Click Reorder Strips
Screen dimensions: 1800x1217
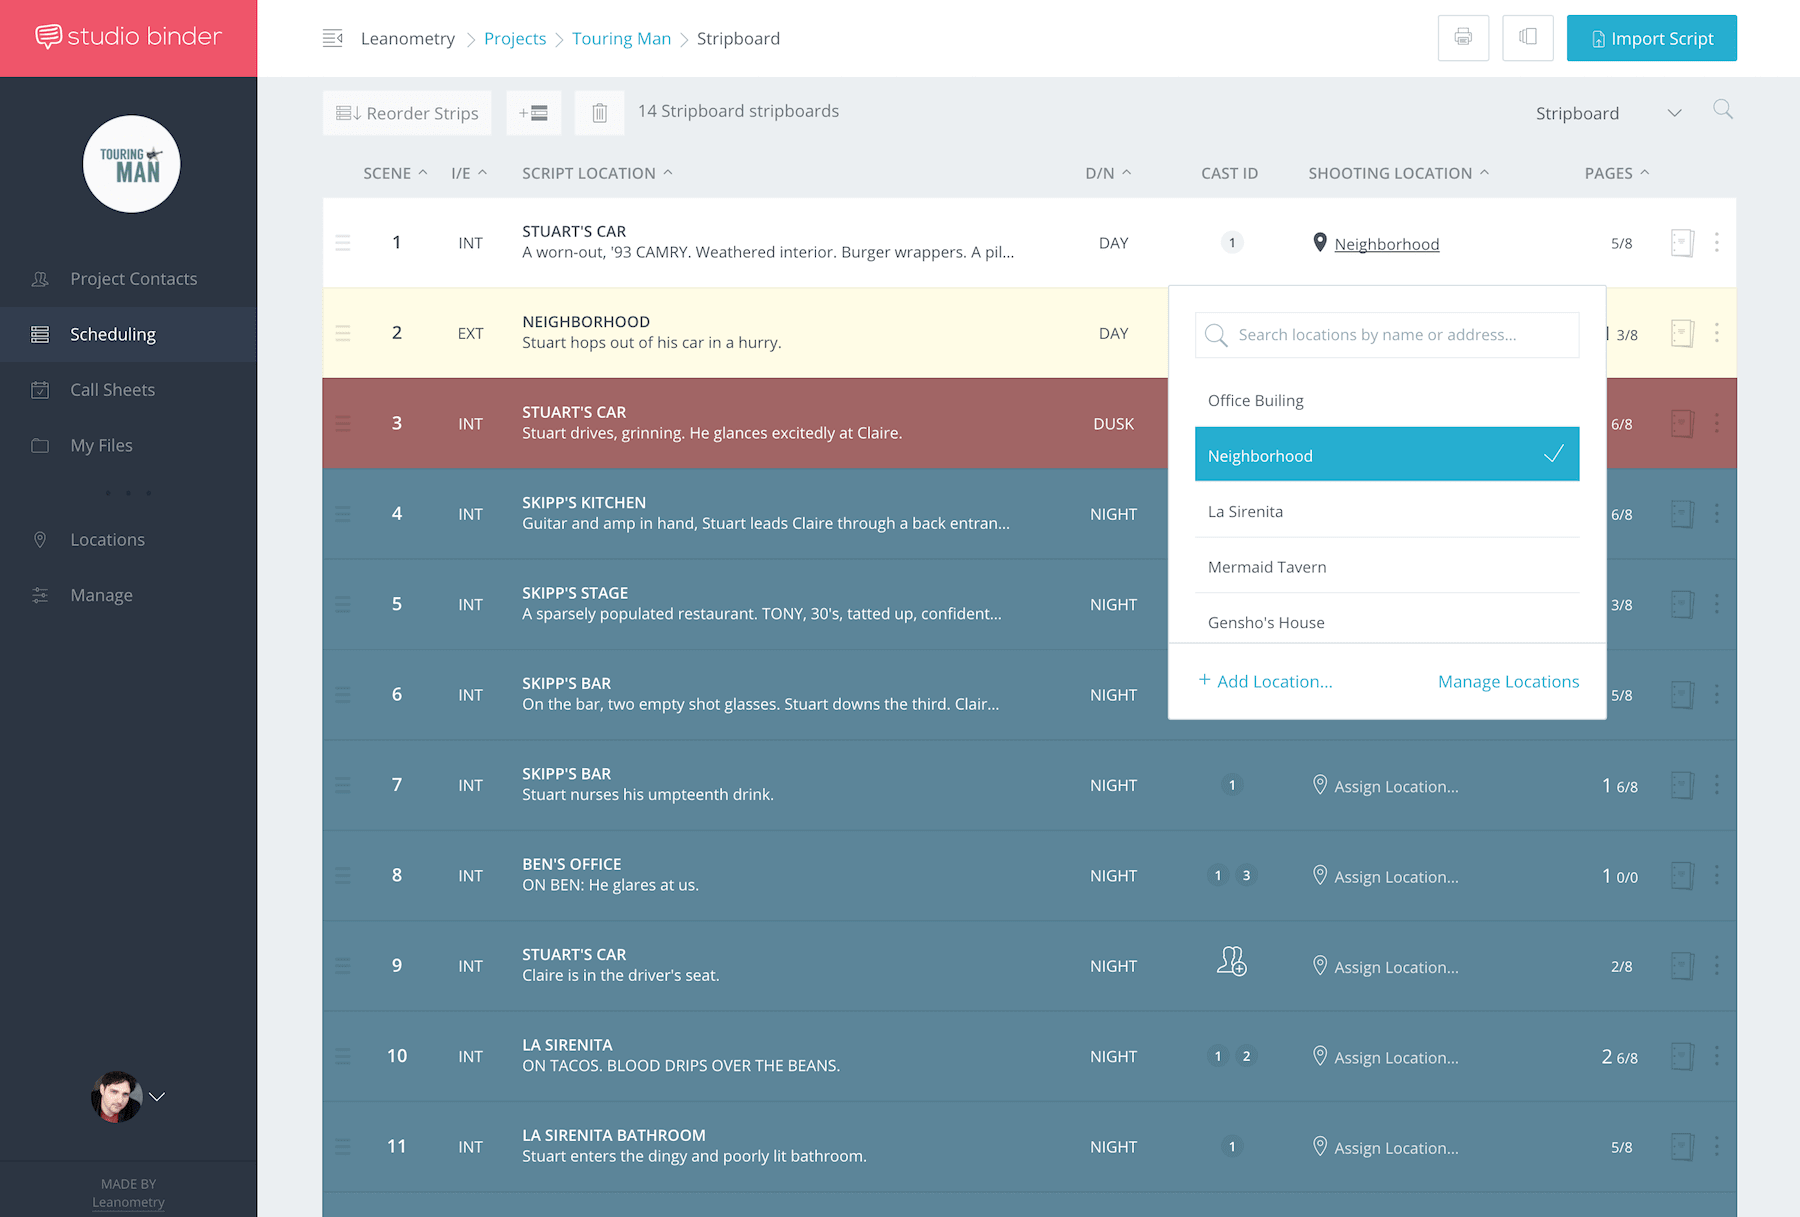[x=407, y=113]
